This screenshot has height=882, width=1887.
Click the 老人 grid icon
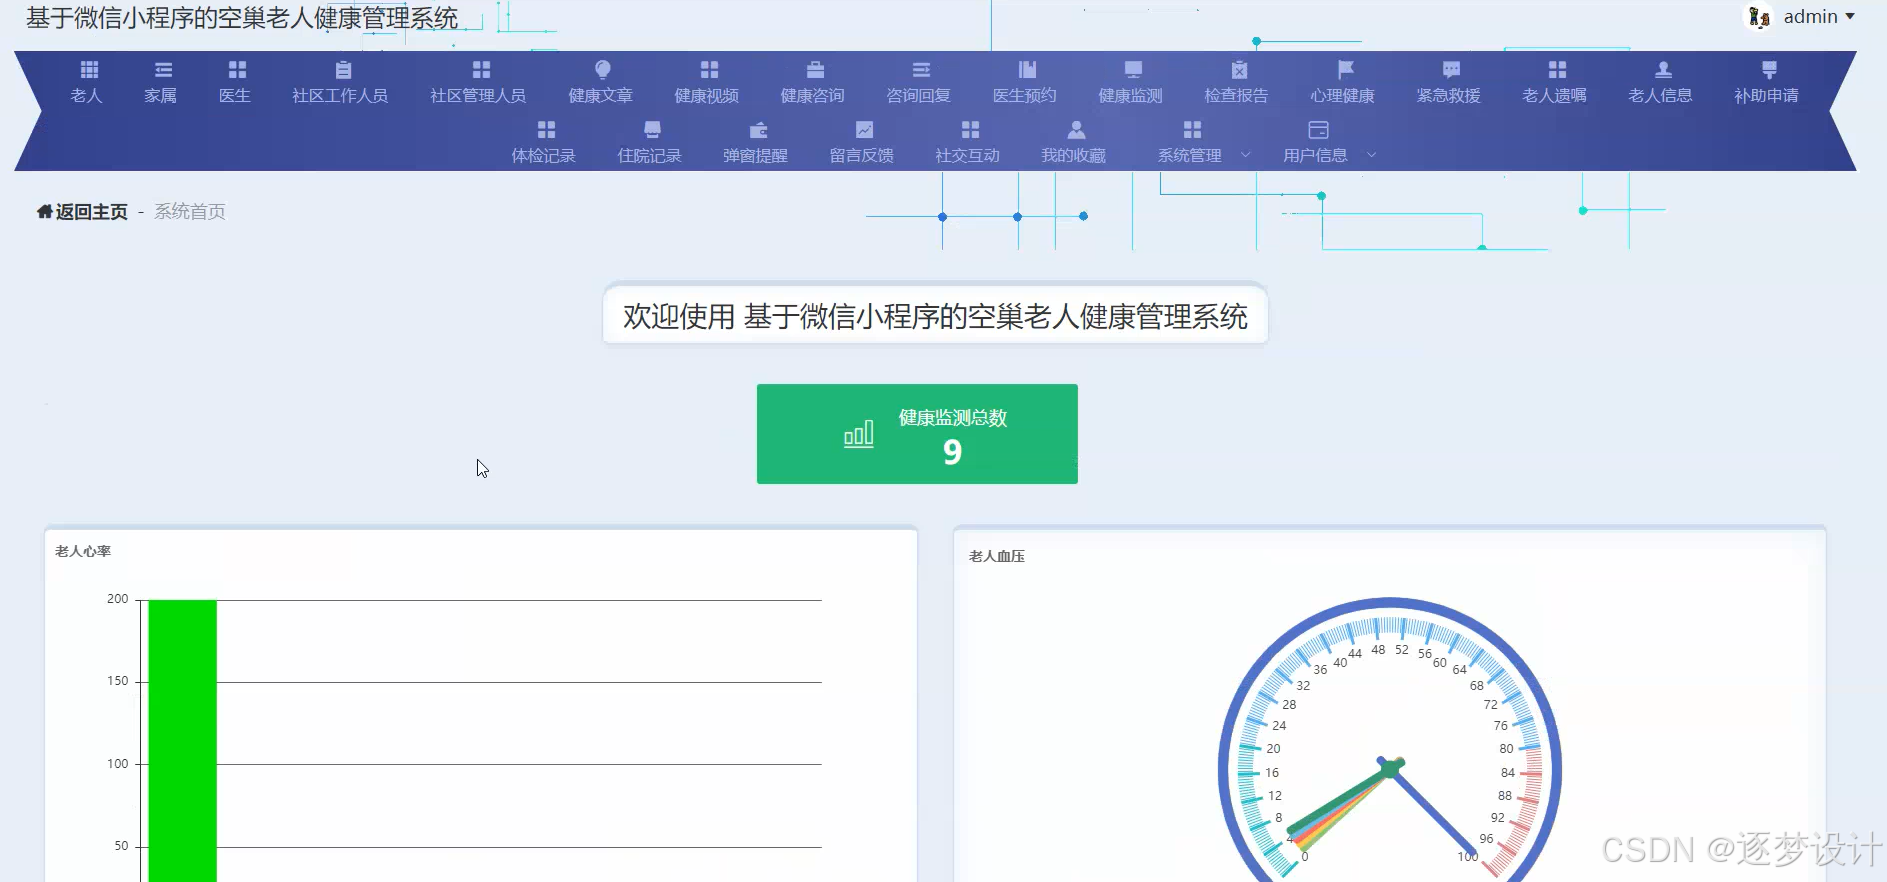click(89, 69)
